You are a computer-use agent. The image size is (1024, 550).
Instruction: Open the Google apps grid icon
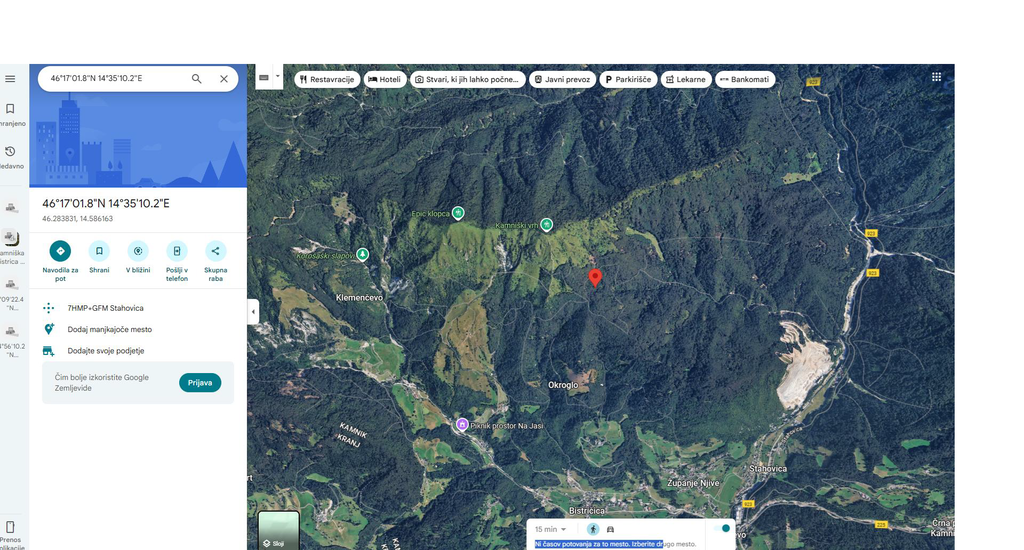[936, 77]
